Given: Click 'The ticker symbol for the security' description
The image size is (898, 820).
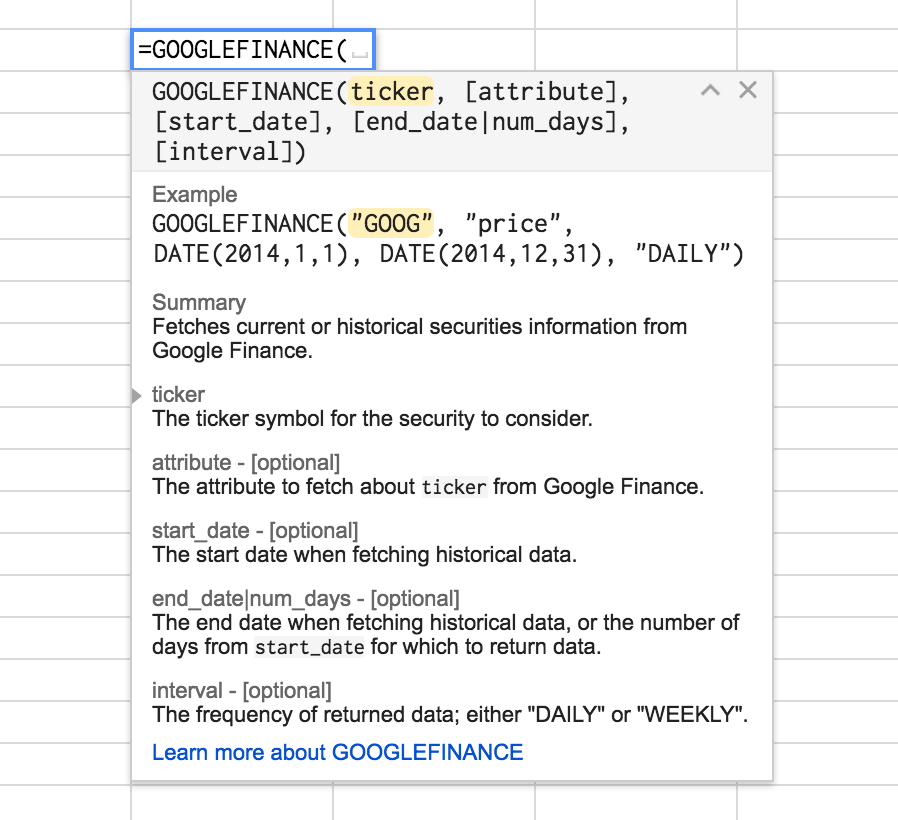Looking at the screenshot, I should click(372, 419).
